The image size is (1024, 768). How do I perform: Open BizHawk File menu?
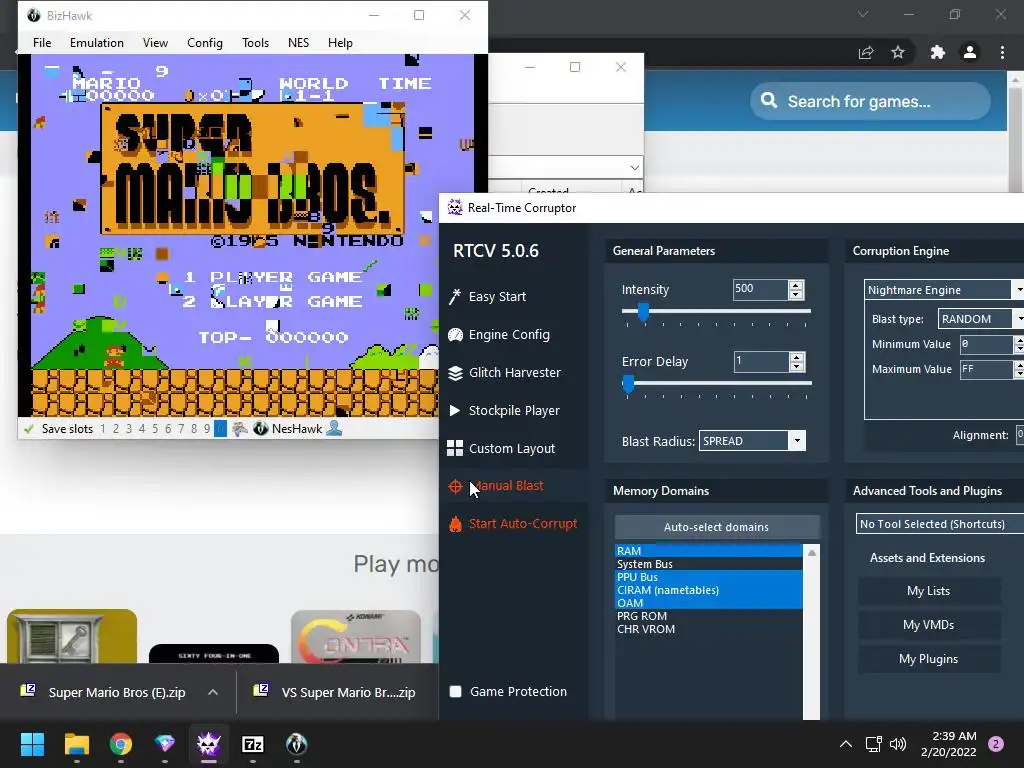(42, 42)
